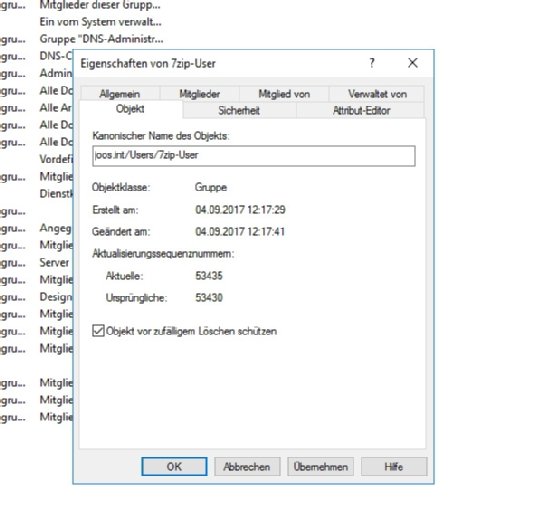This screenshot has width=559, height=512.
Task: Select the modified date 04.09.2017 12:17:41
Action: 240,231
